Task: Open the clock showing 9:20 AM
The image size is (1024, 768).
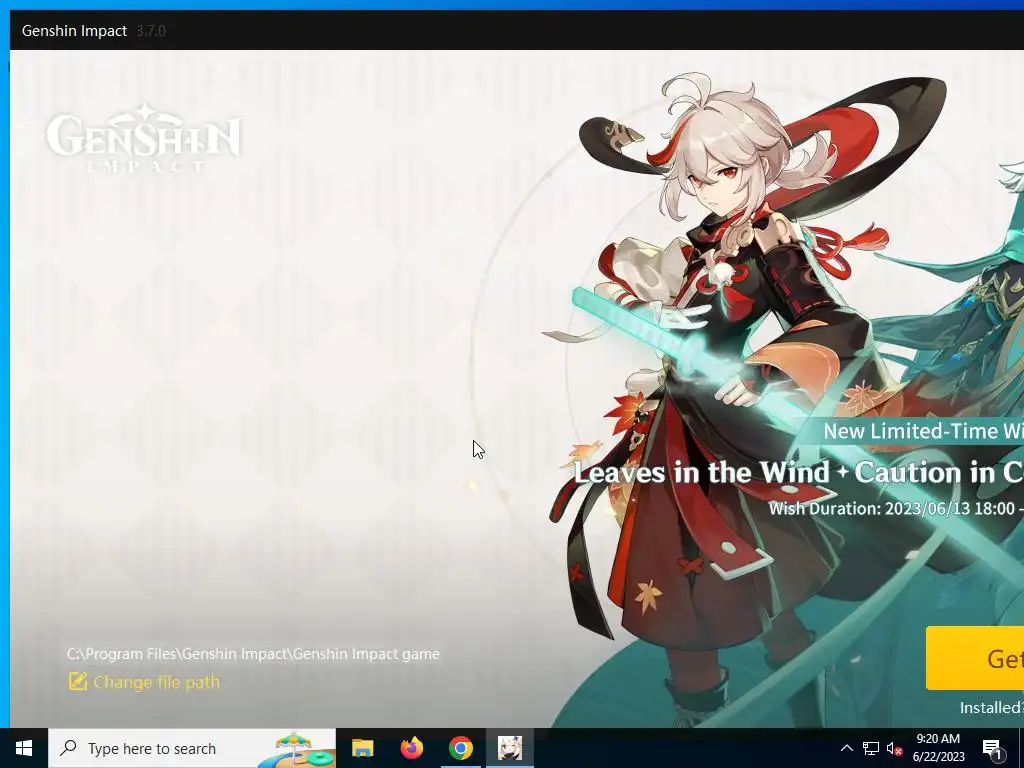Action: tap(938, 748)
